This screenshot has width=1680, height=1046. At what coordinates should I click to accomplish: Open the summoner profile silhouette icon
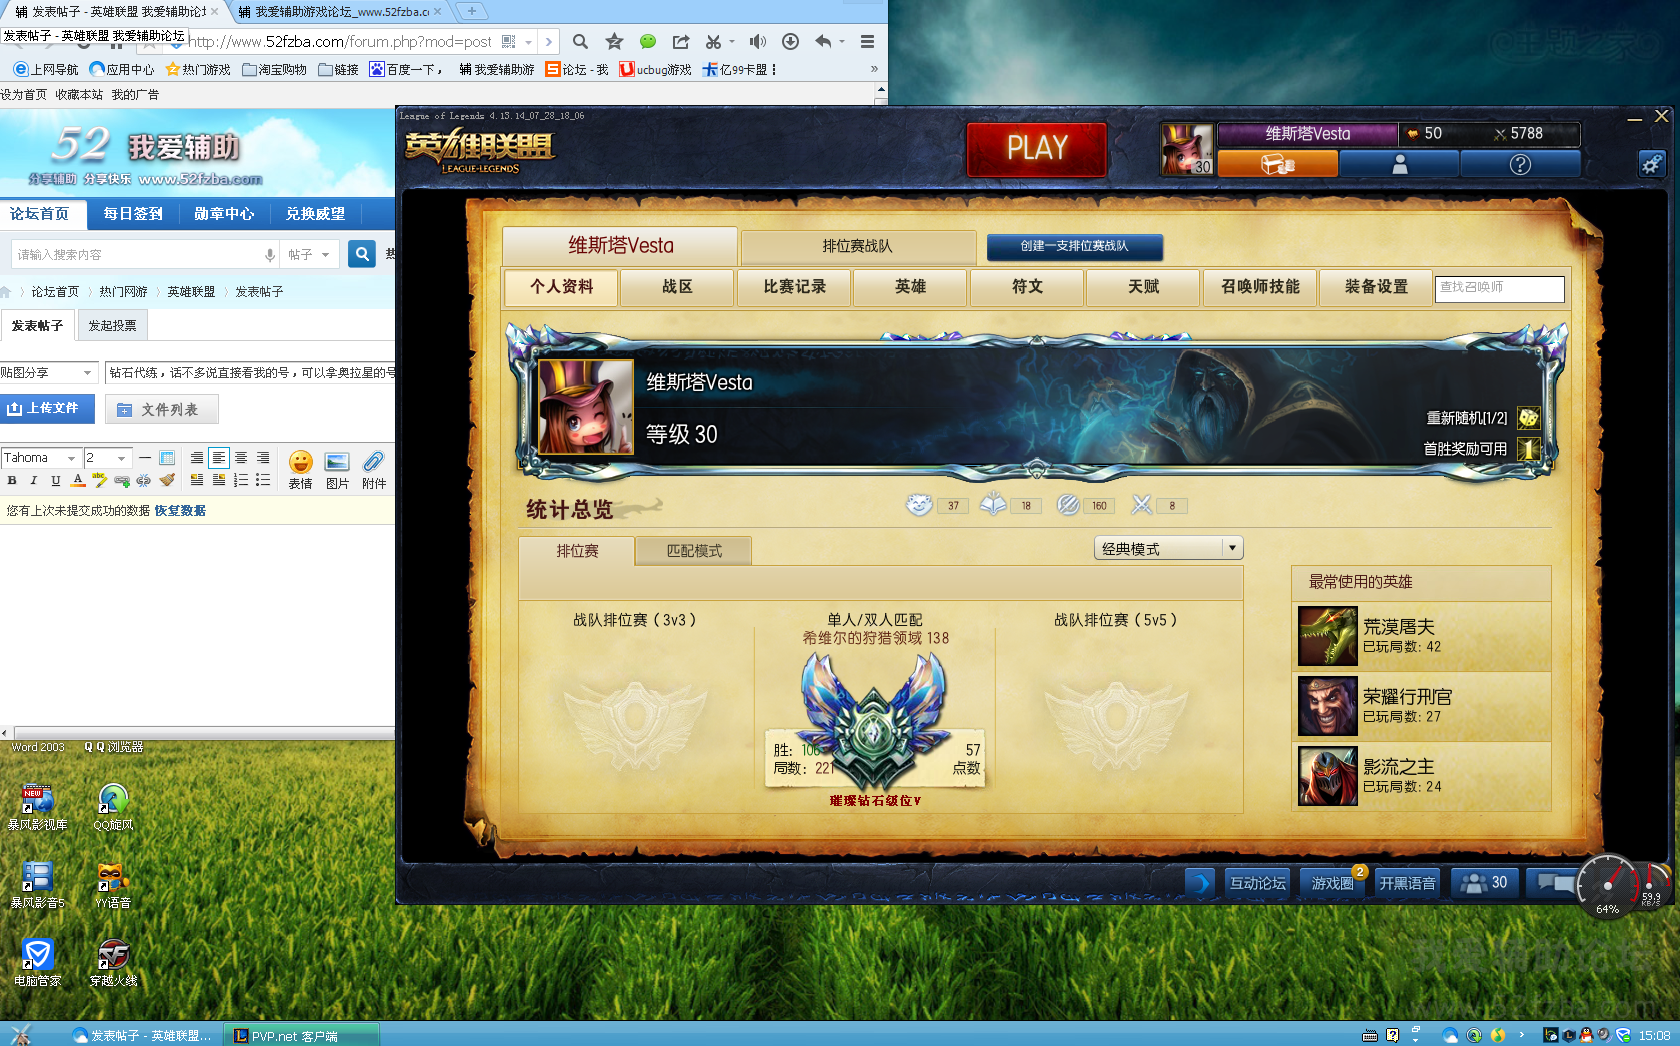coord(1399,164)
